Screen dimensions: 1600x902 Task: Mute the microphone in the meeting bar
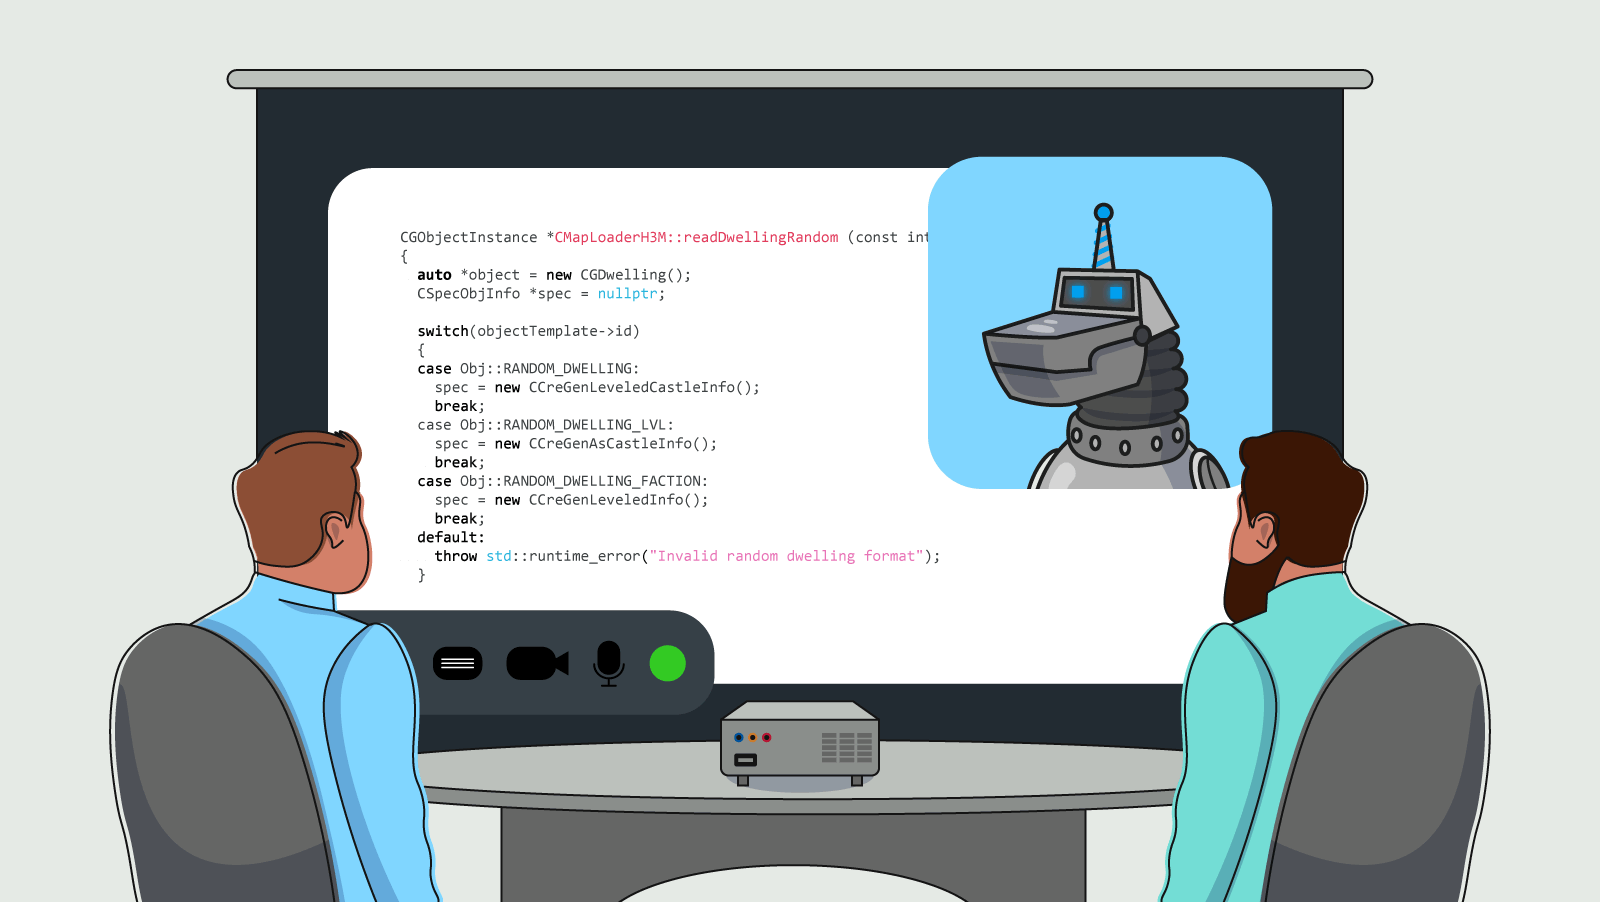pos(608,662)
